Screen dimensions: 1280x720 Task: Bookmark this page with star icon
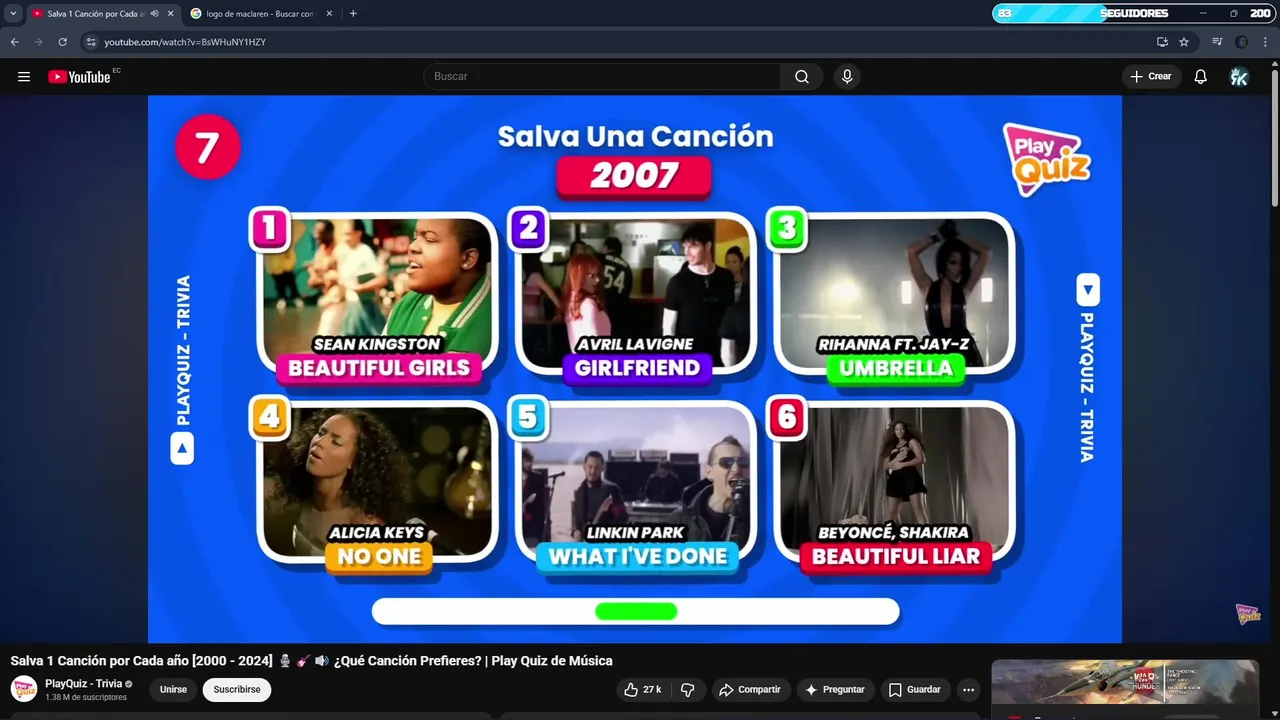[x=1184, y=42]
